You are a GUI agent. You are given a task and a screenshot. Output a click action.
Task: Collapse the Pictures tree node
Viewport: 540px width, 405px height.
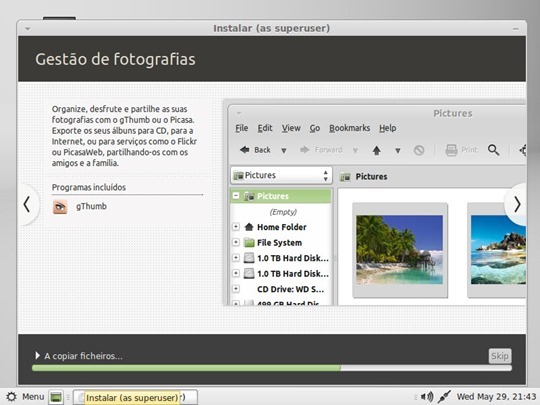(x=236, y=196)
